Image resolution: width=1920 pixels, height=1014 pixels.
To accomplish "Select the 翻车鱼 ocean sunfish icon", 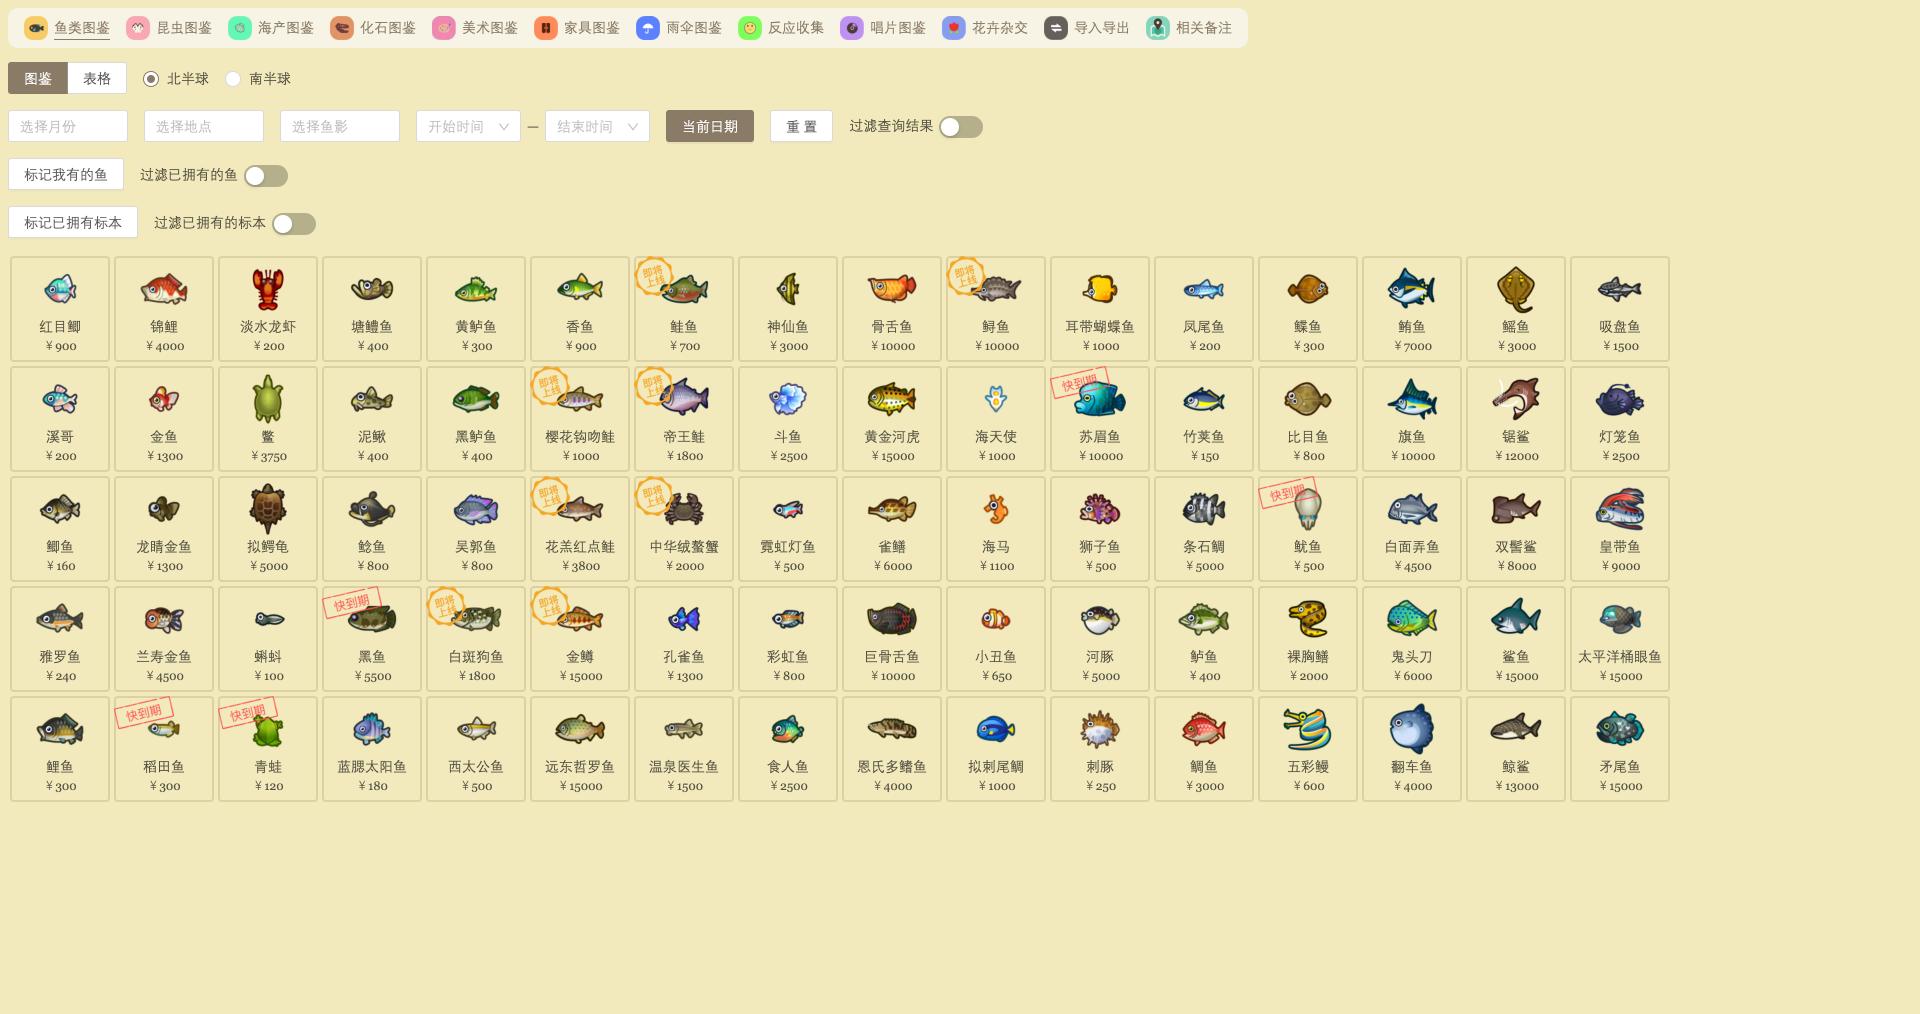I will (x=1412, y=729).
